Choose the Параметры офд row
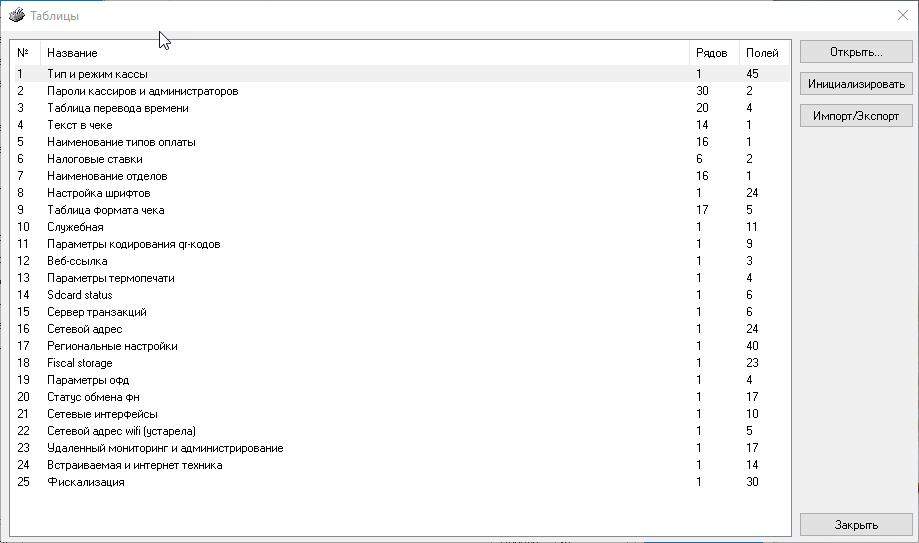The width and height of the screenshot is (919, 543). point(88,380)
